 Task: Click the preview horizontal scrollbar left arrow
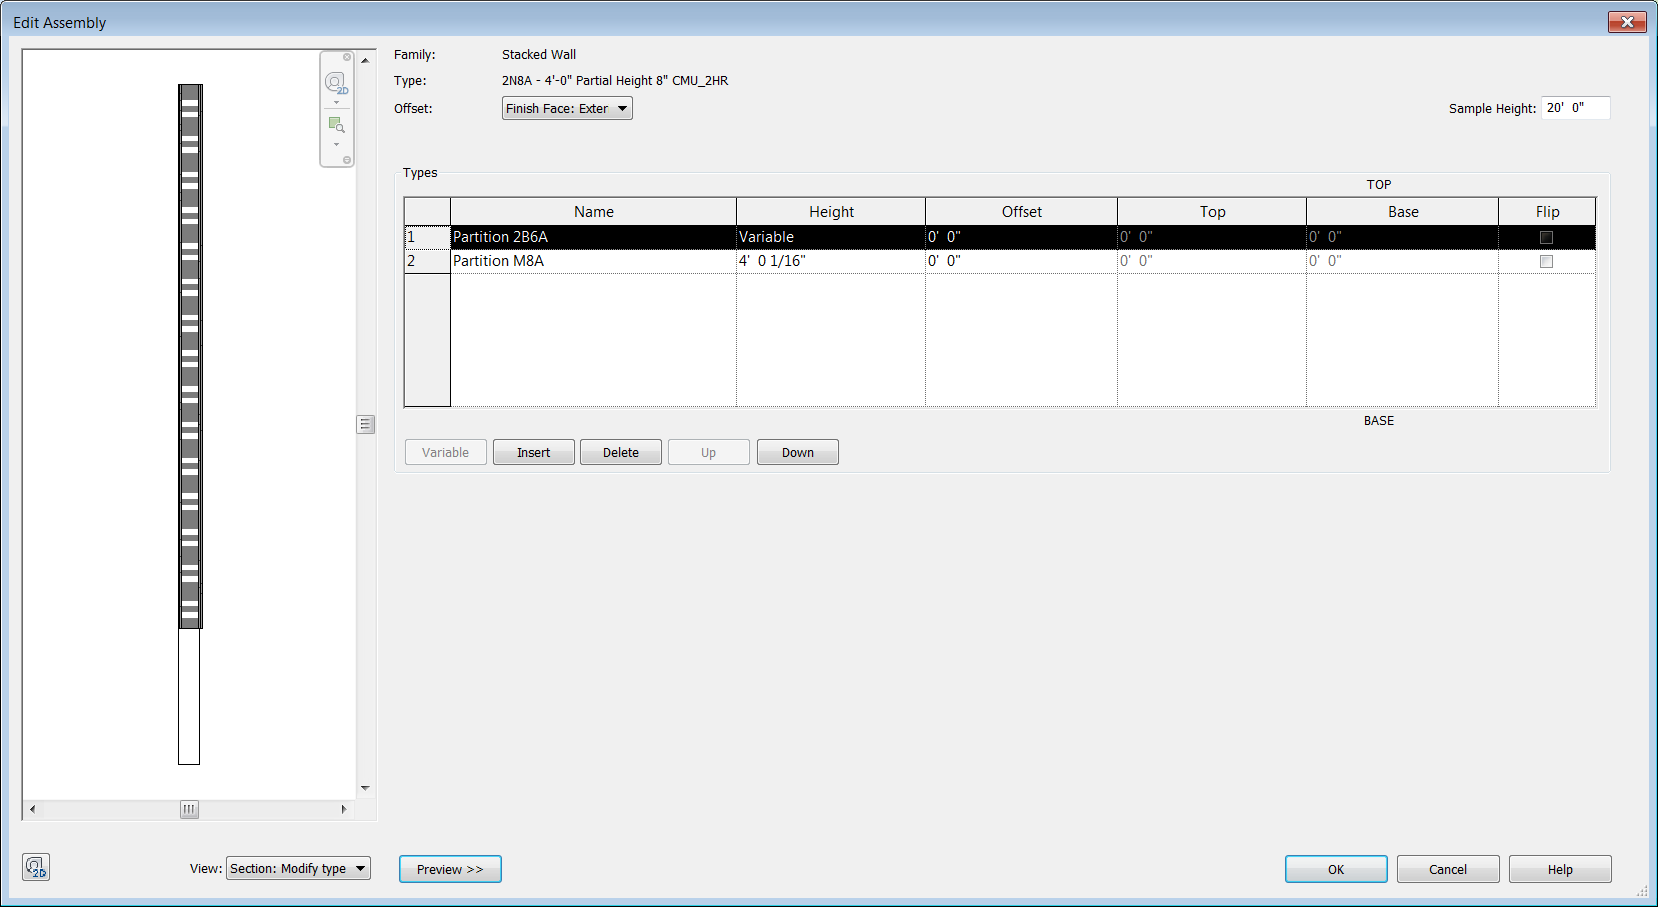point(32,809)
